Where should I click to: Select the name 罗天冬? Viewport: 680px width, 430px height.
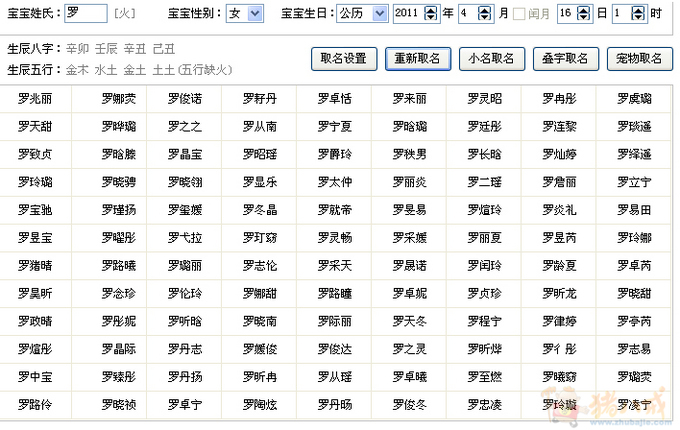pyautogui.click(x=409, y=322)
